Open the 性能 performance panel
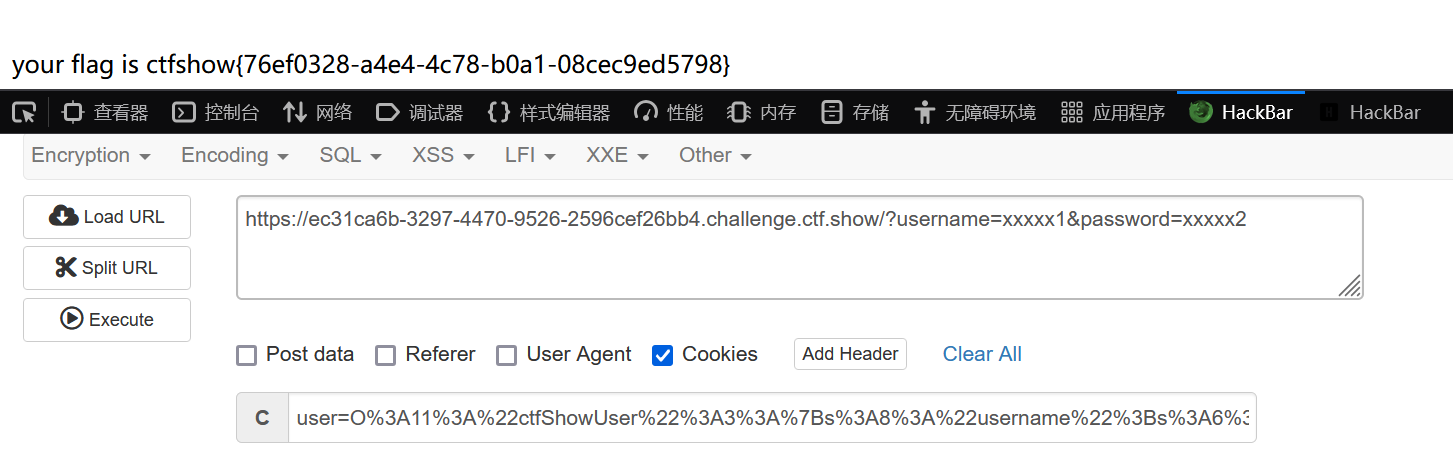1453x456 pixels. coord(669,113)
